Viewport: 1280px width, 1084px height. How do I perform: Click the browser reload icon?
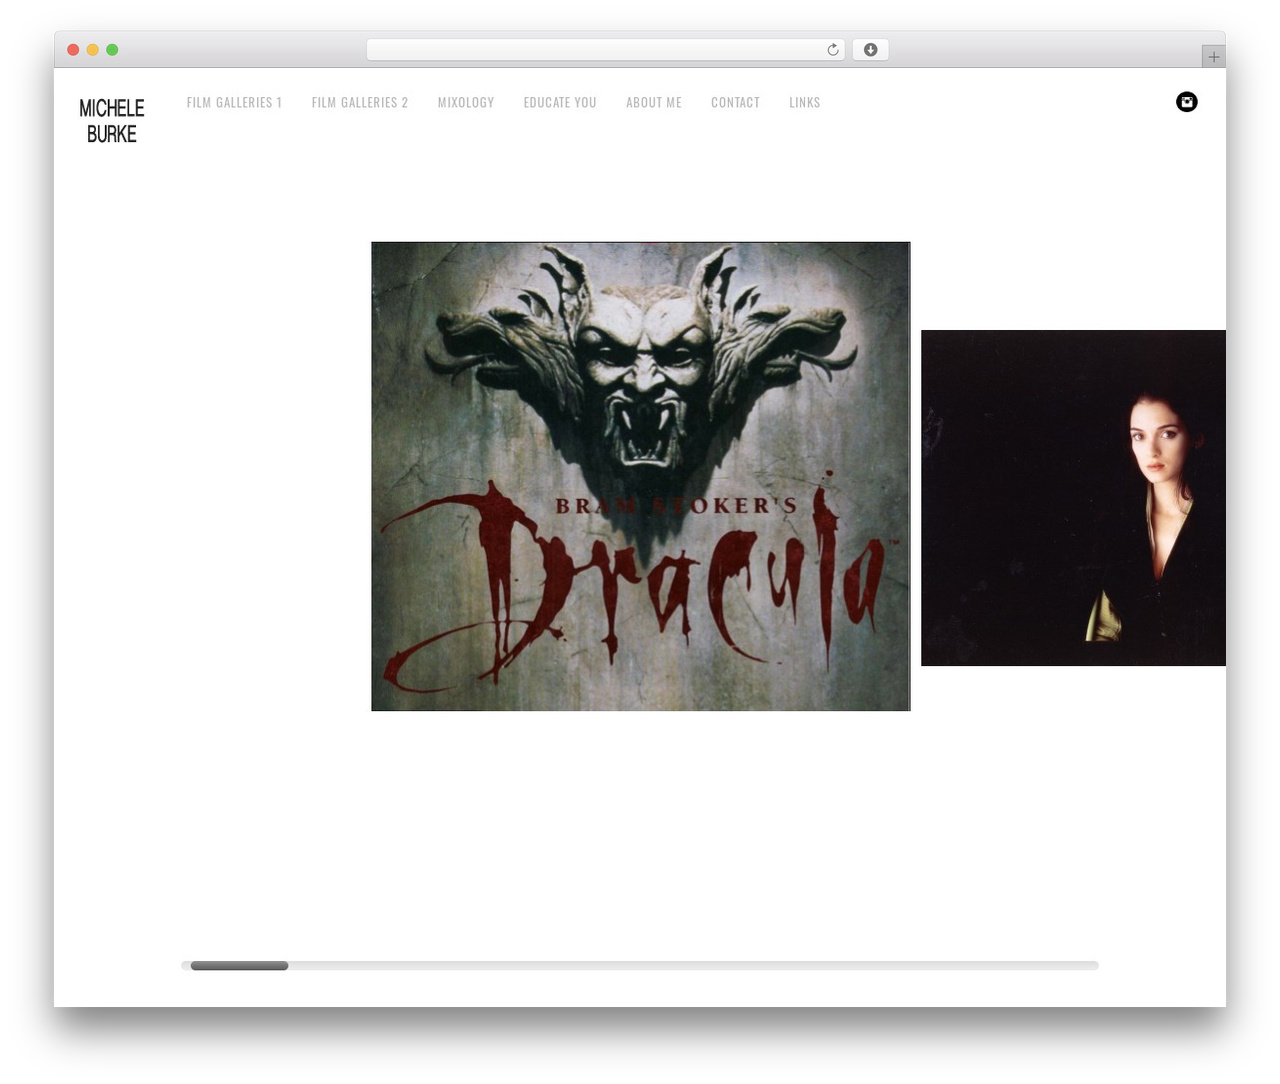833,50
